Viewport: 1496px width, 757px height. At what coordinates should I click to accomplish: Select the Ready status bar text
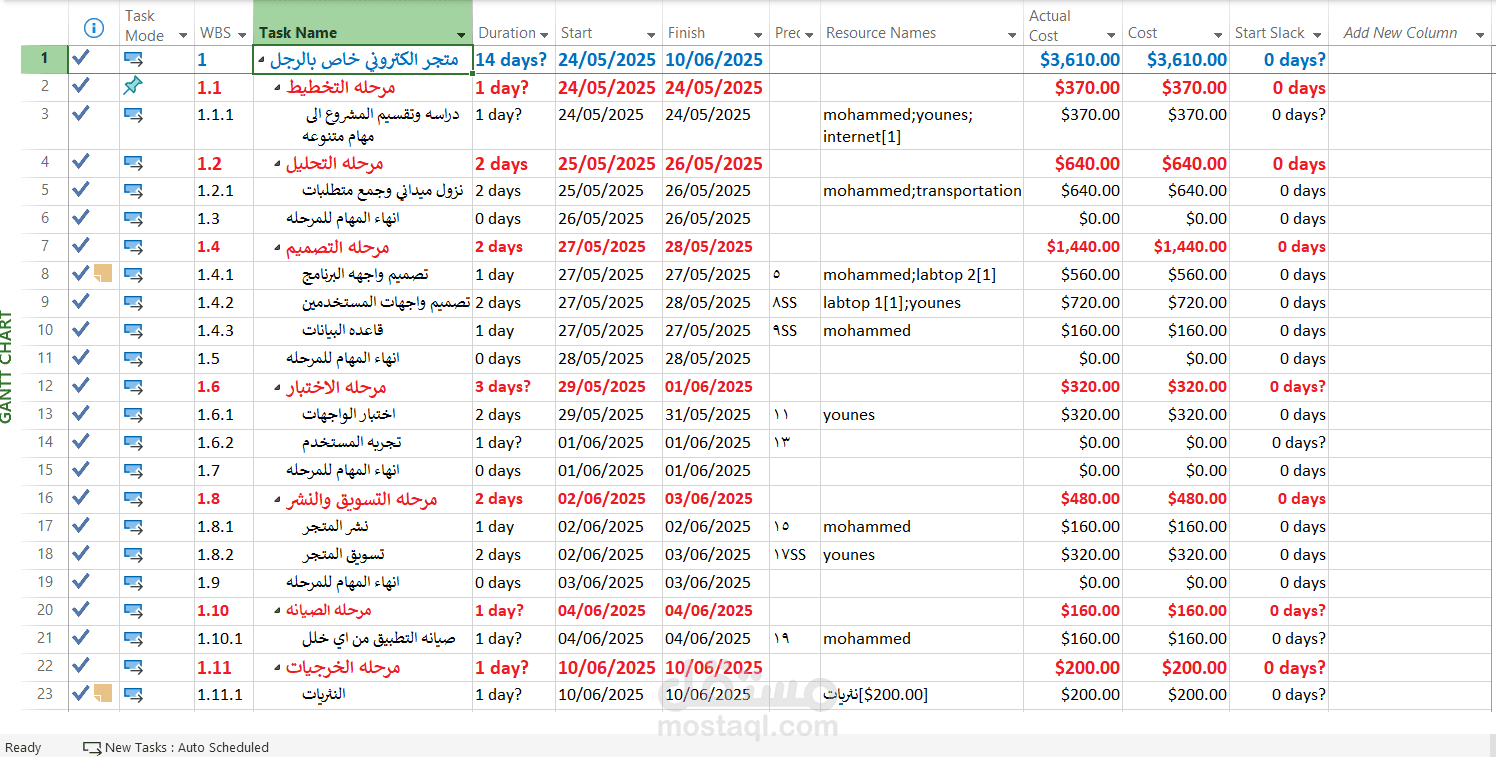coord(24,747)
